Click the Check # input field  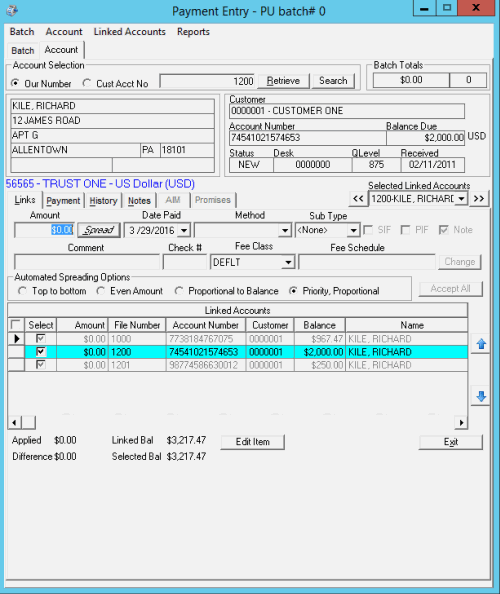pyautogui.click(x=184, y=262)
